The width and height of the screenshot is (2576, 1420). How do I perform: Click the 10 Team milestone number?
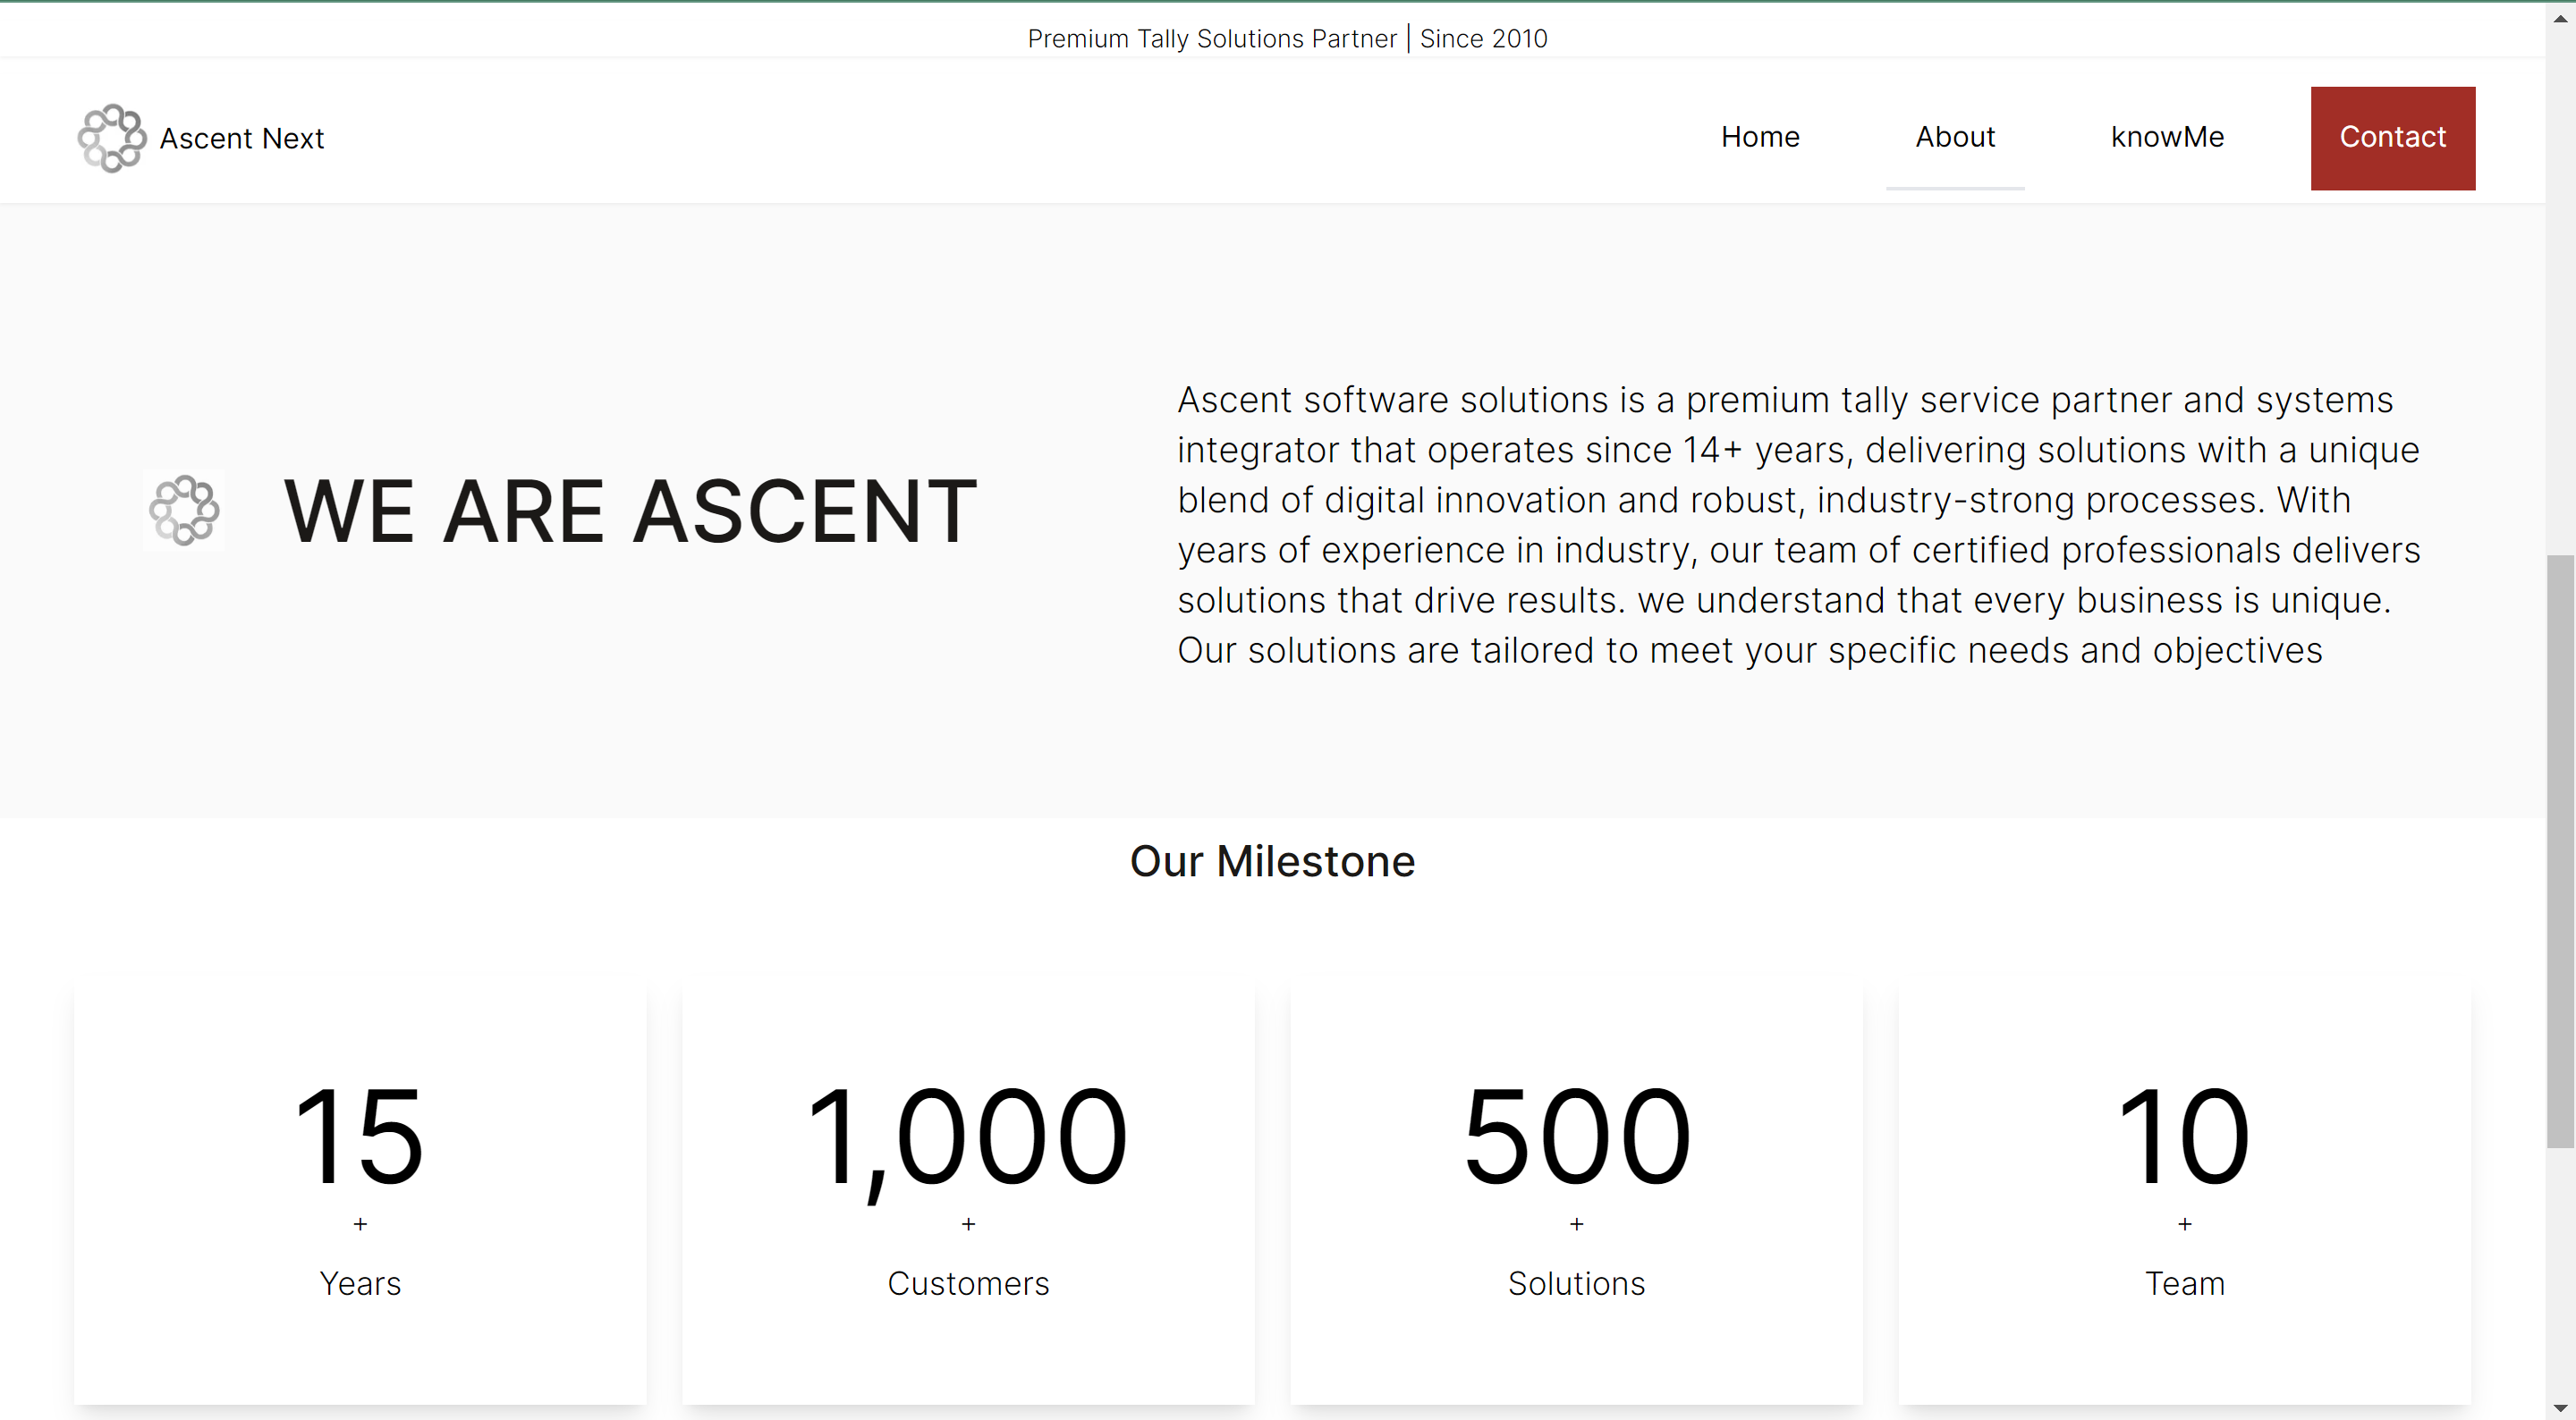(2184, 1137)
